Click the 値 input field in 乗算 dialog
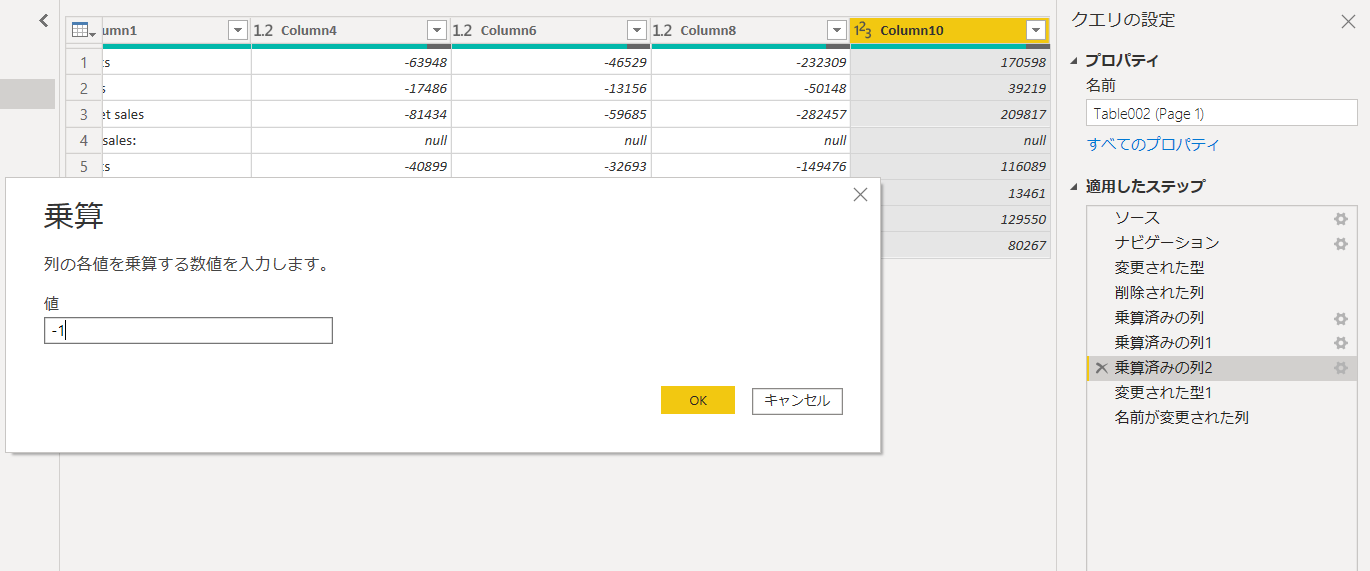This screenshot has height=571, width=1370. point(188,331)
